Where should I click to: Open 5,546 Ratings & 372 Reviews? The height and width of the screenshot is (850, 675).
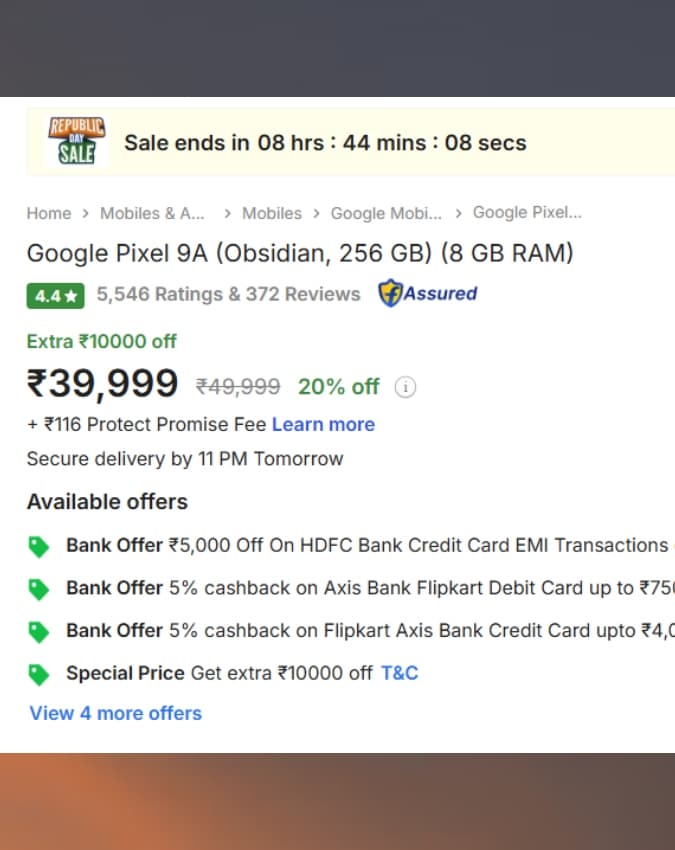(228, 294)
